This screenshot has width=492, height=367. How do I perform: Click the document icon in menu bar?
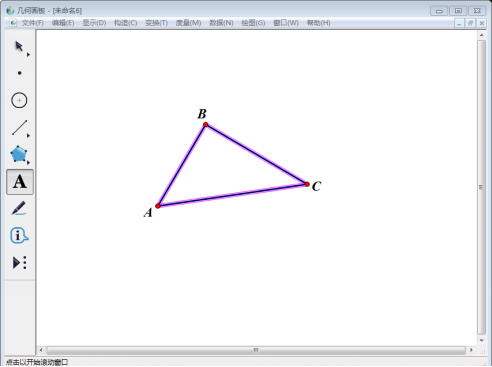[13, 23]
